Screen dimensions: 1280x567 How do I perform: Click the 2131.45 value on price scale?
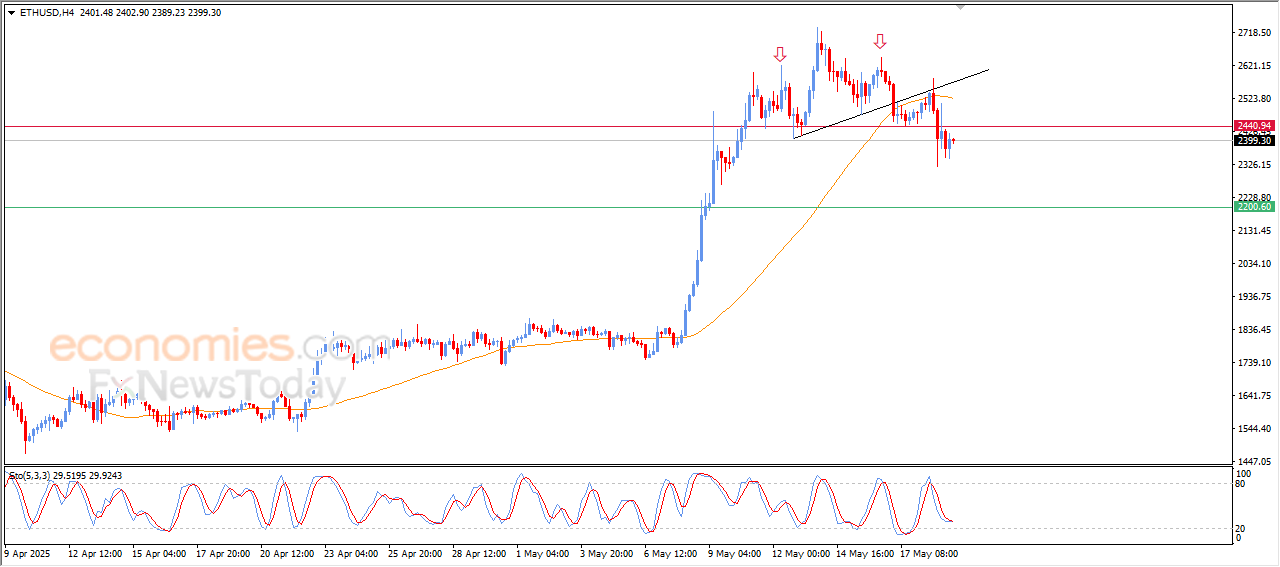[1254, 231]
